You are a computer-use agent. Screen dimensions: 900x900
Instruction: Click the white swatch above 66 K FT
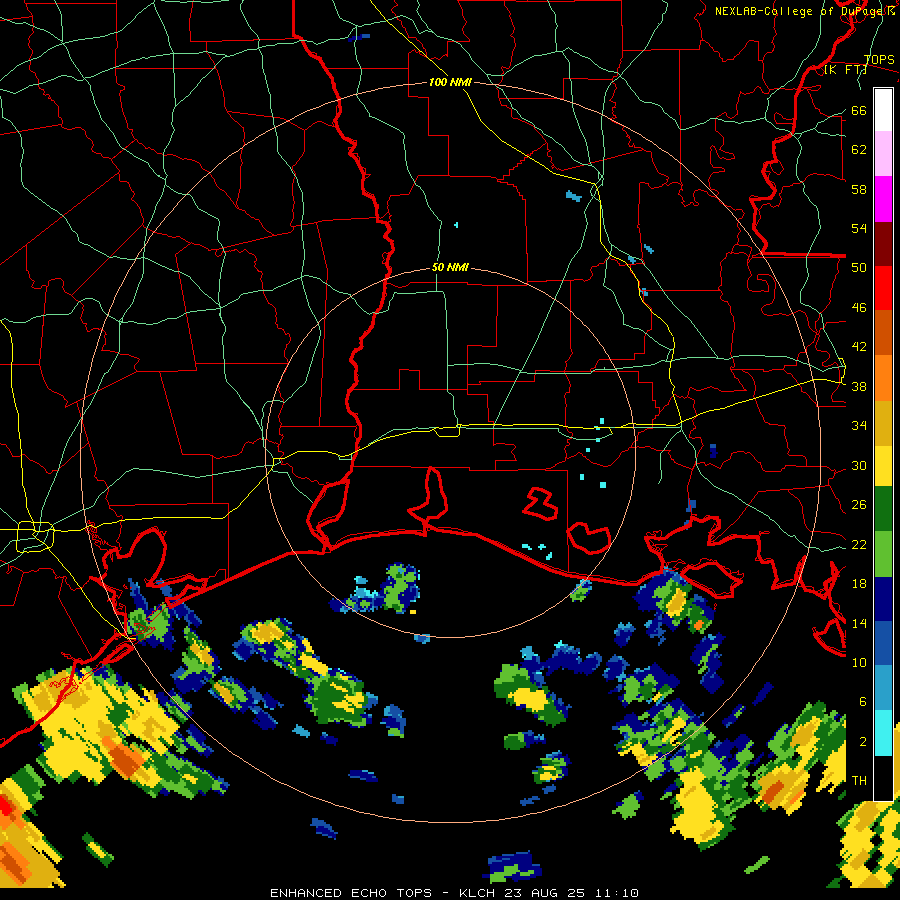[883, 110]
